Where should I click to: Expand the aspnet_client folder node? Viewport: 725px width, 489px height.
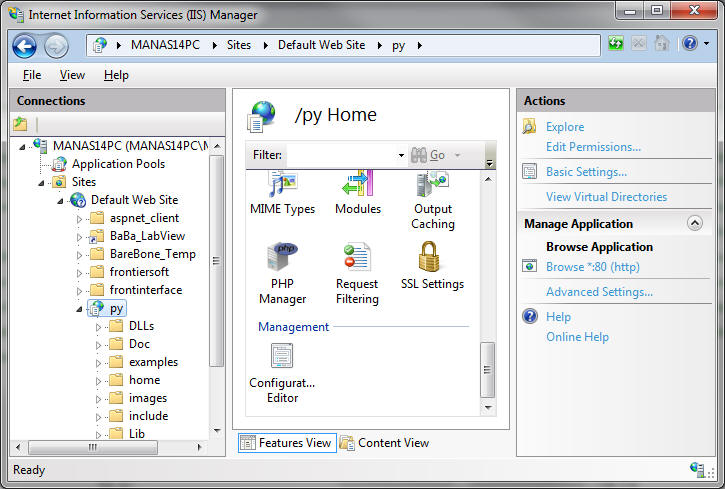point(79,219)
